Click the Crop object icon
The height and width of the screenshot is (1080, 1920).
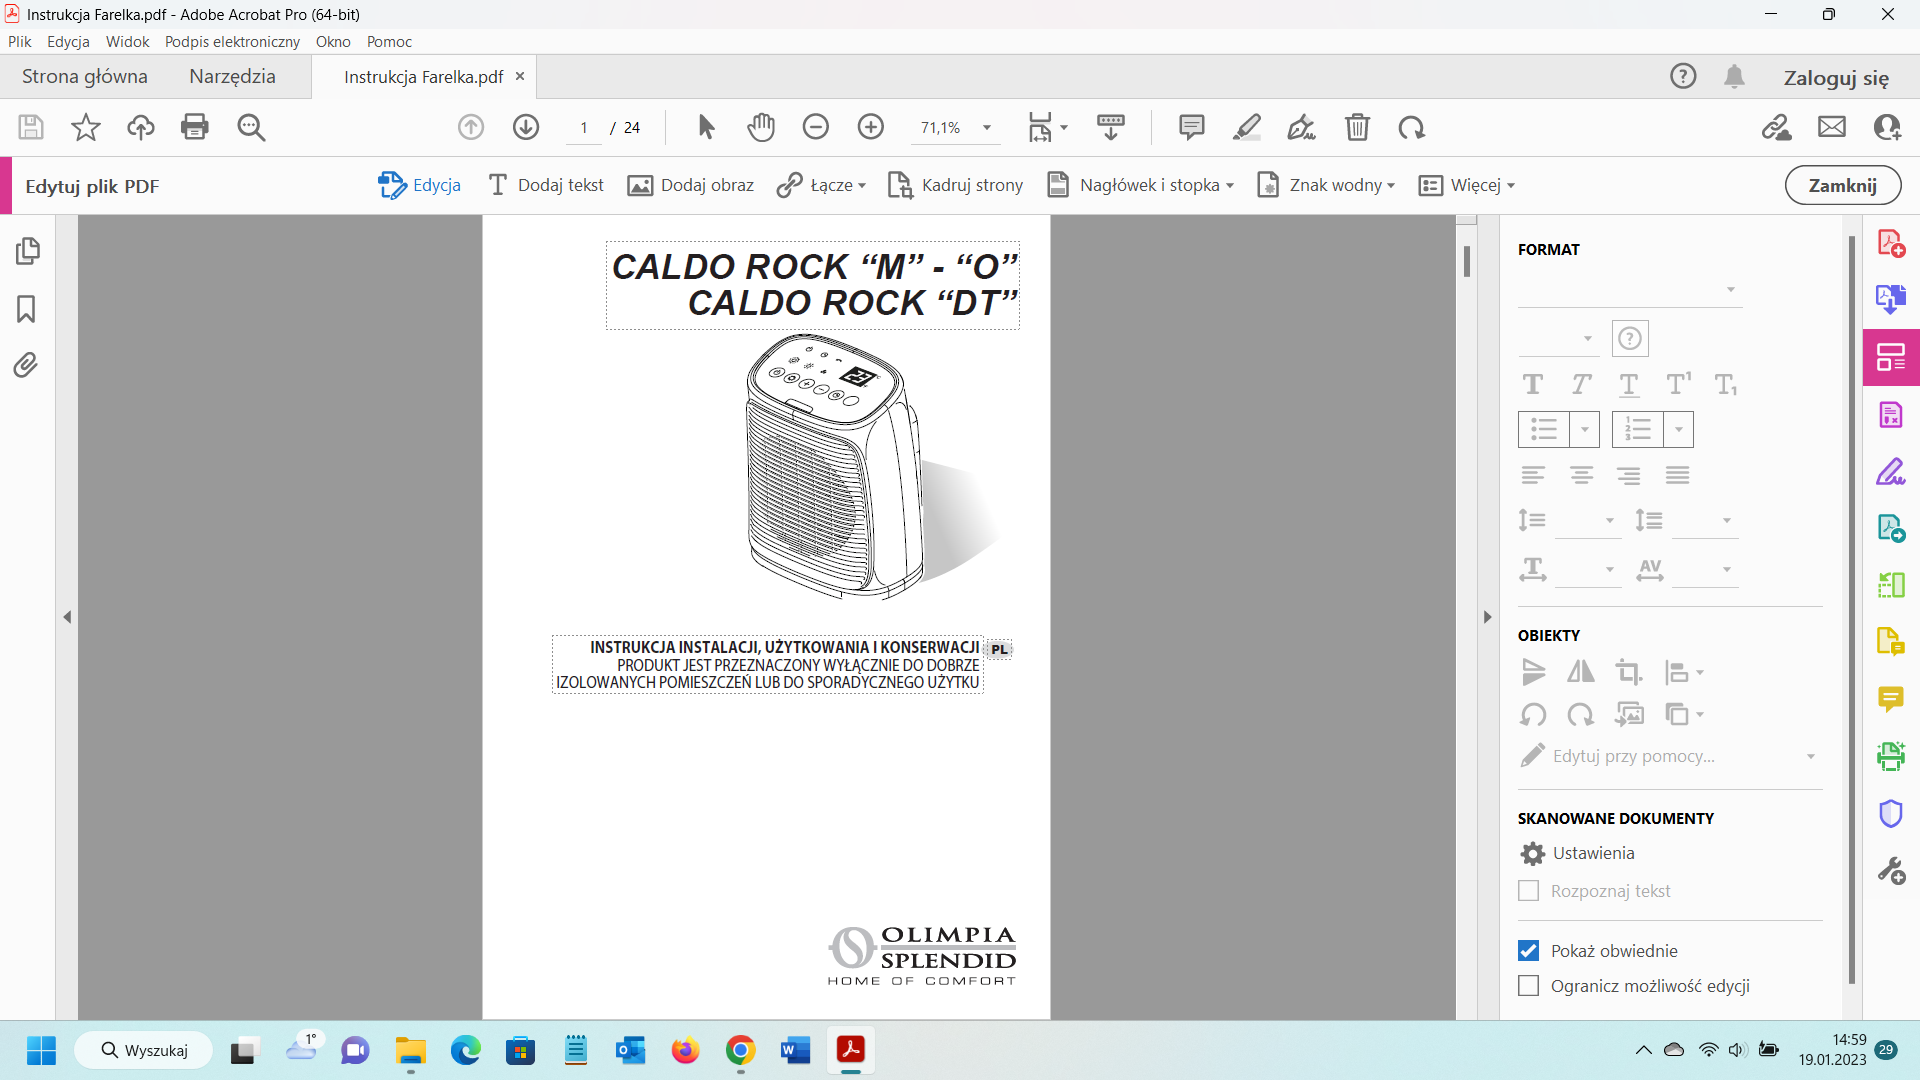click(1629, 672)
